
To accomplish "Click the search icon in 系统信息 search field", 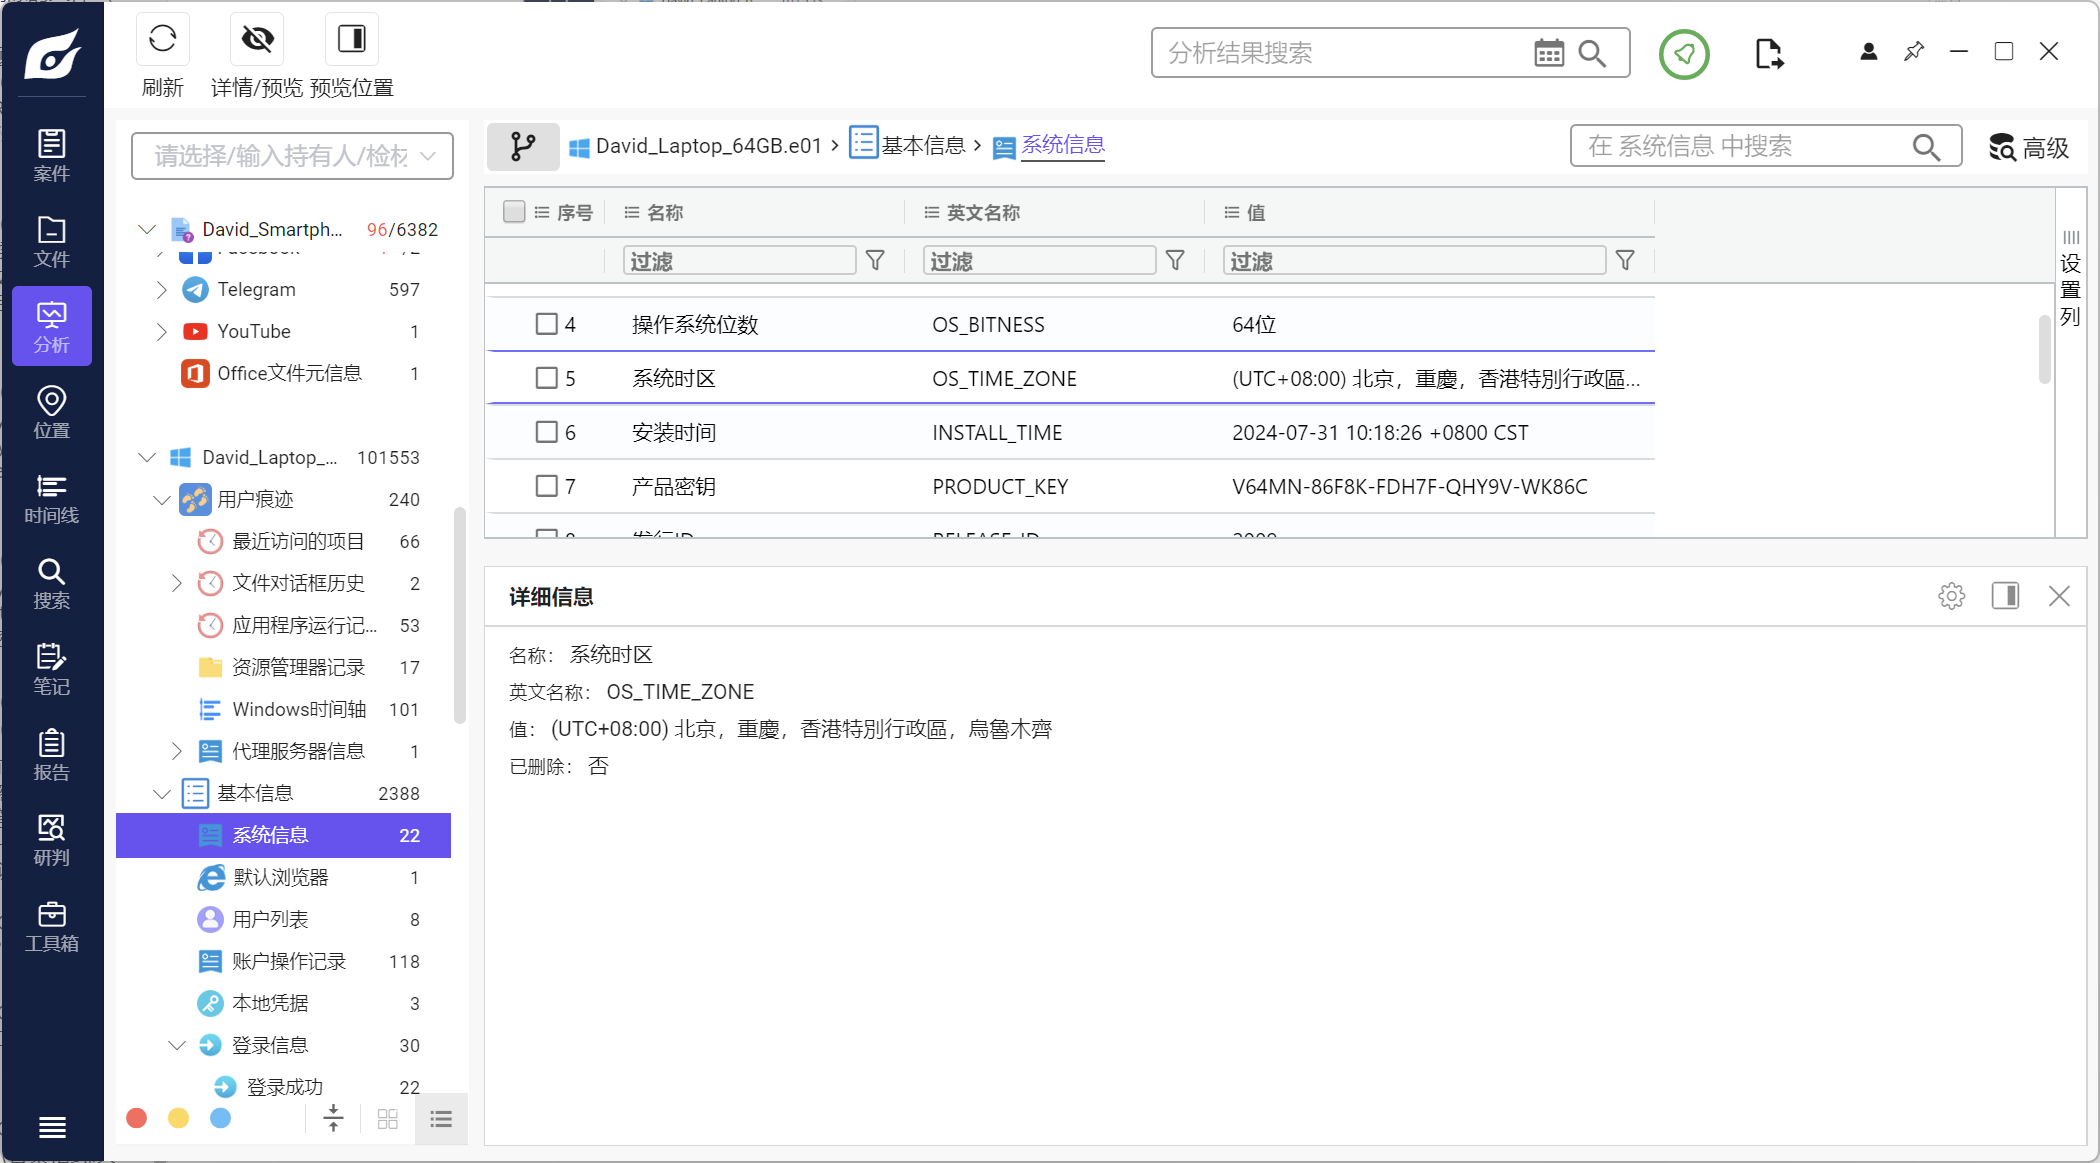I will coord(1926,147).
